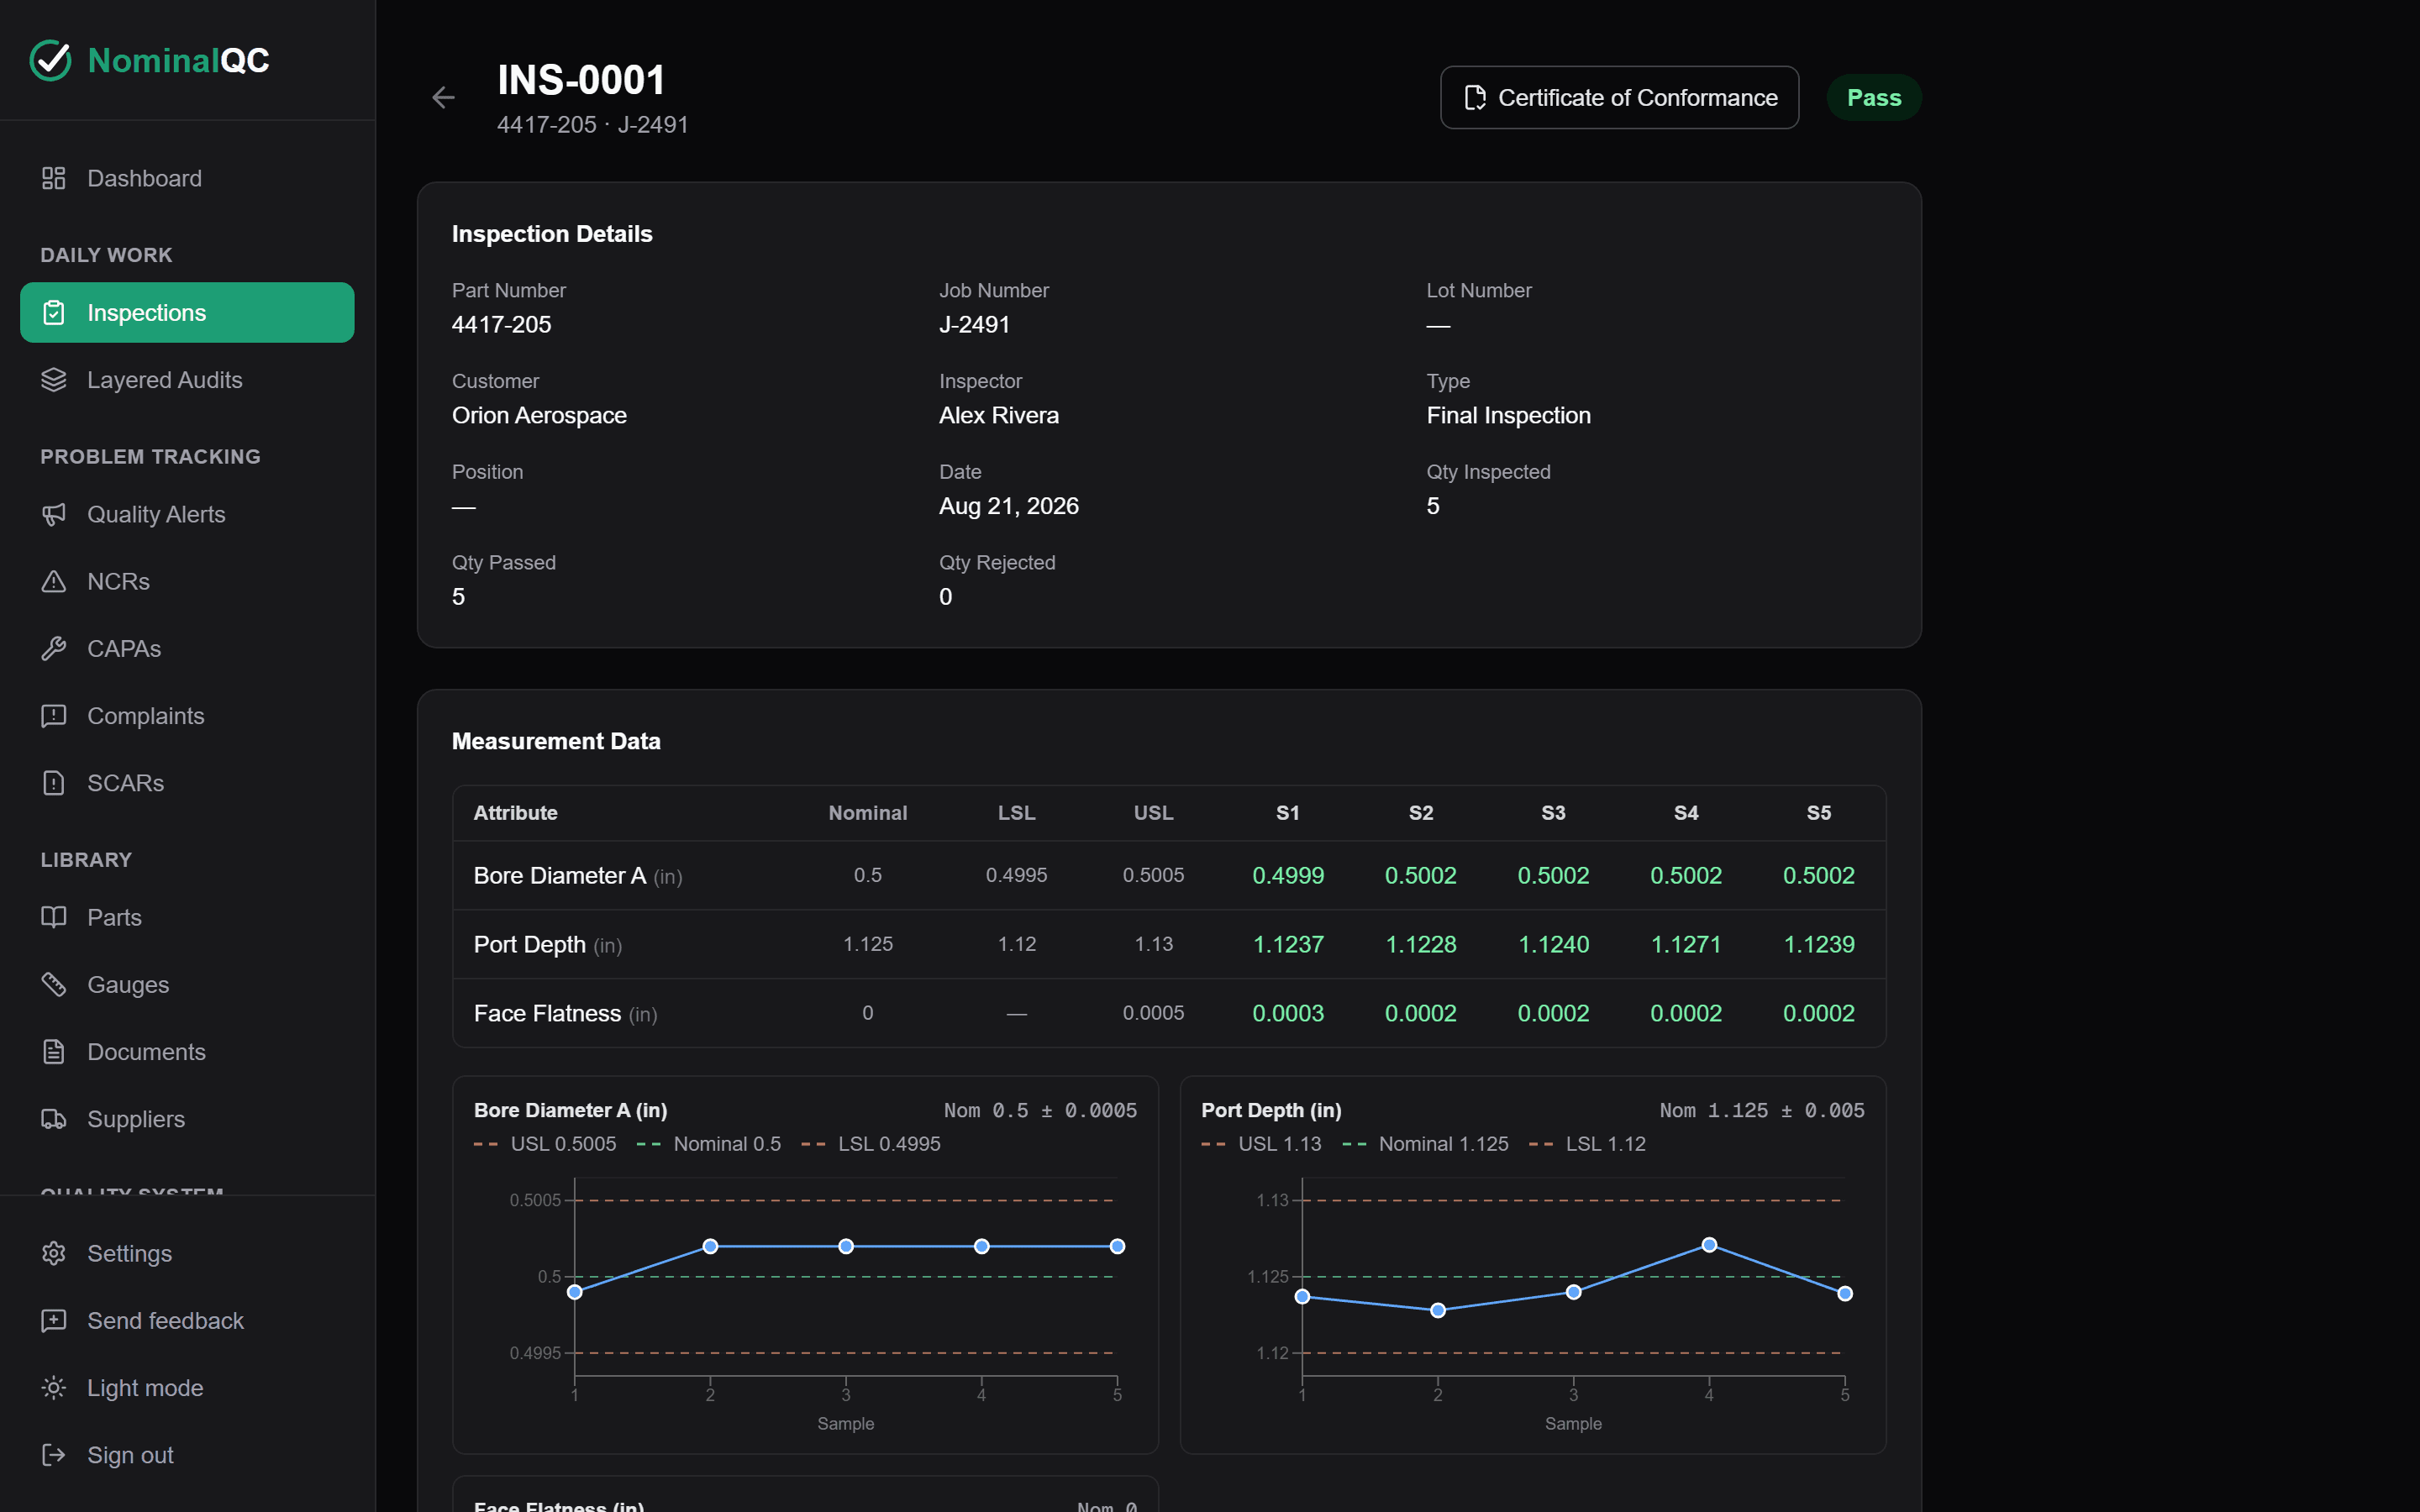The height and width of the screenshot is (1512, 2420).
Task: Click the NCRs warning triangle icon
Action: click(x=54, y=581)
